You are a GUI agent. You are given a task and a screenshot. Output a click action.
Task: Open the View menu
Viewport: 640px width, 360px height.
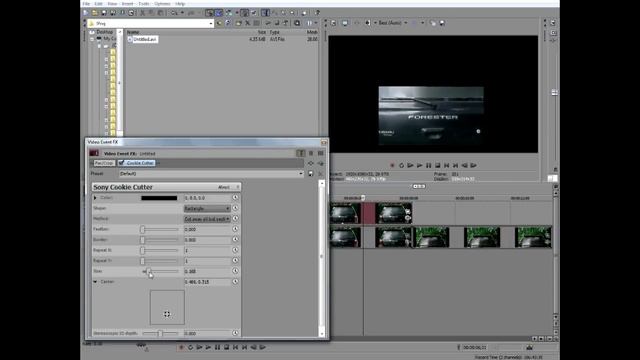[112, 4]
